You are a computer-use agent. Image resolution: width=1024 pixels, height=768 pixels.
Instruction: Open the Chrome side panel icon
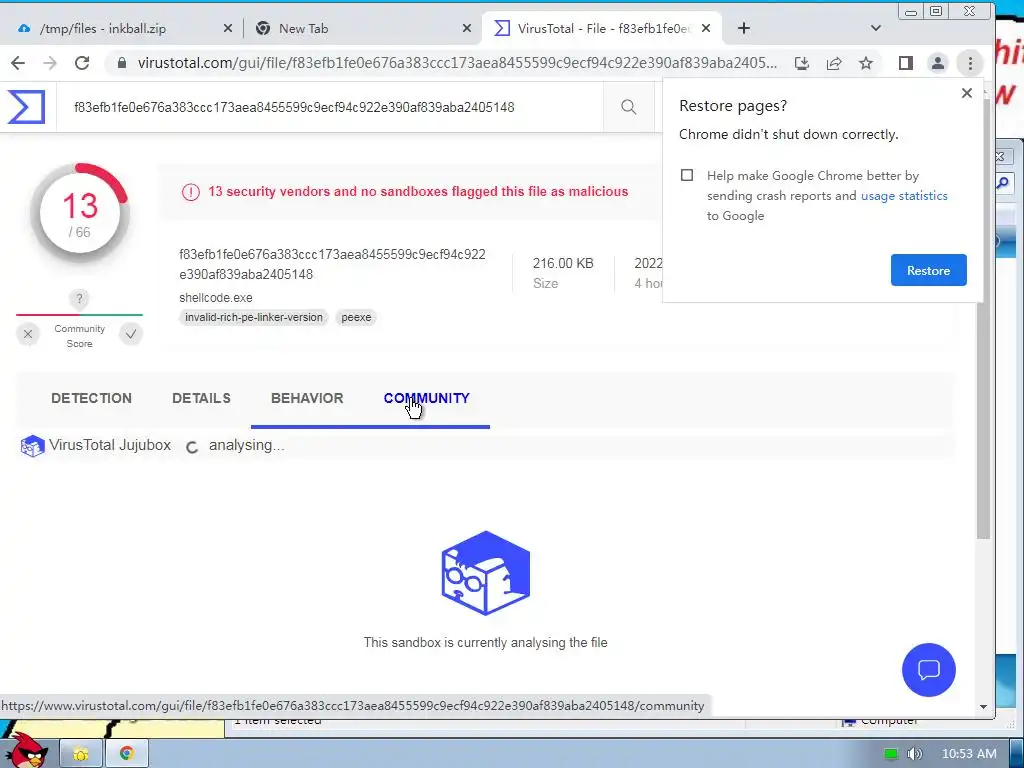click(x=906, y=63)
